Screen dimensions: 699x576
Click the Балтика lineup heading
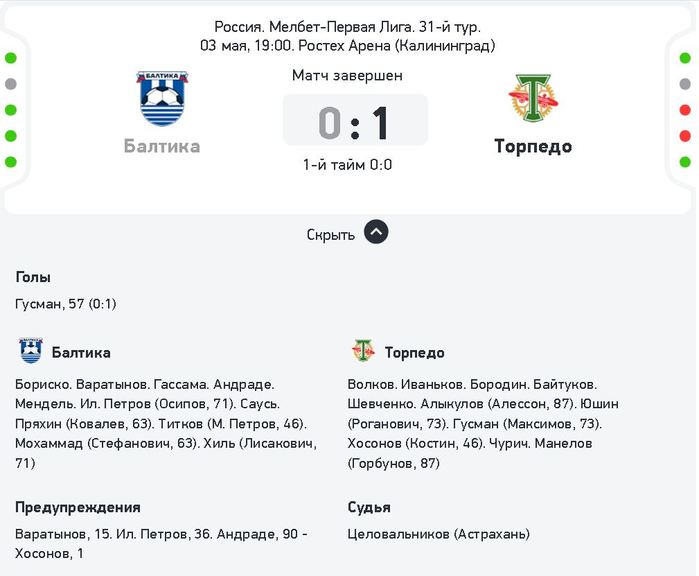[81, 353]
